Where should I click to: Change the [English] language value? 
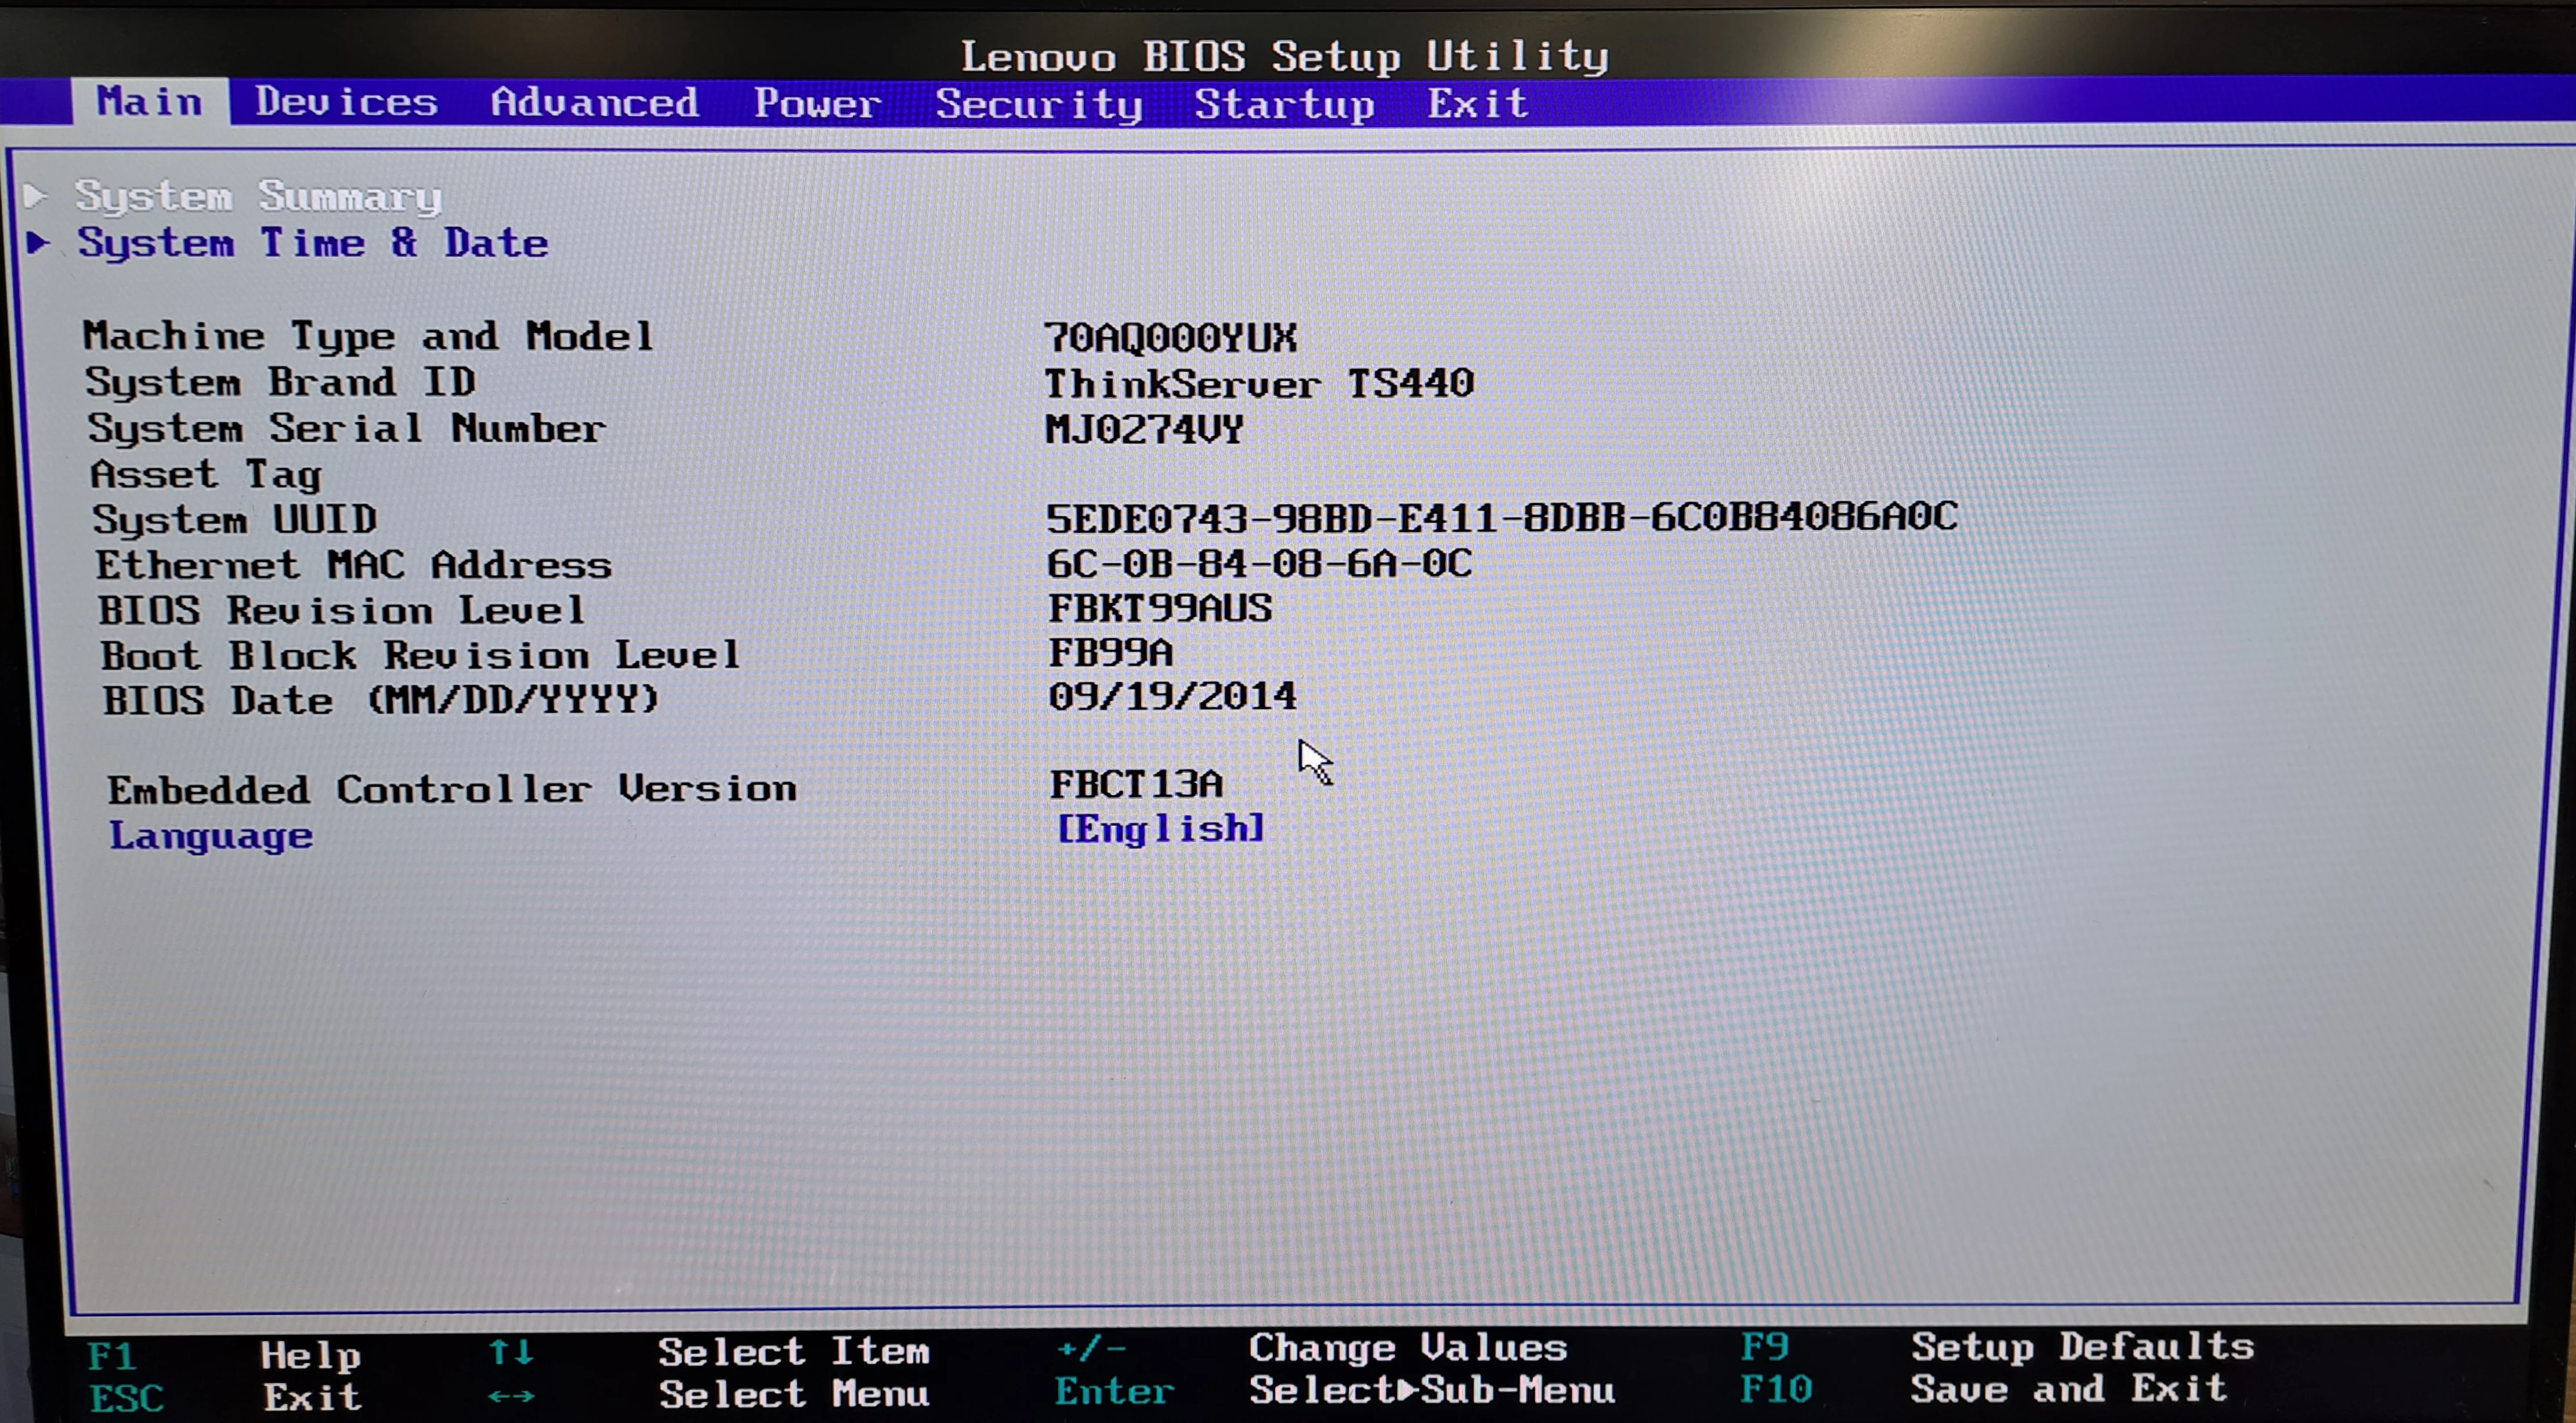click(x=1161, y=829)
